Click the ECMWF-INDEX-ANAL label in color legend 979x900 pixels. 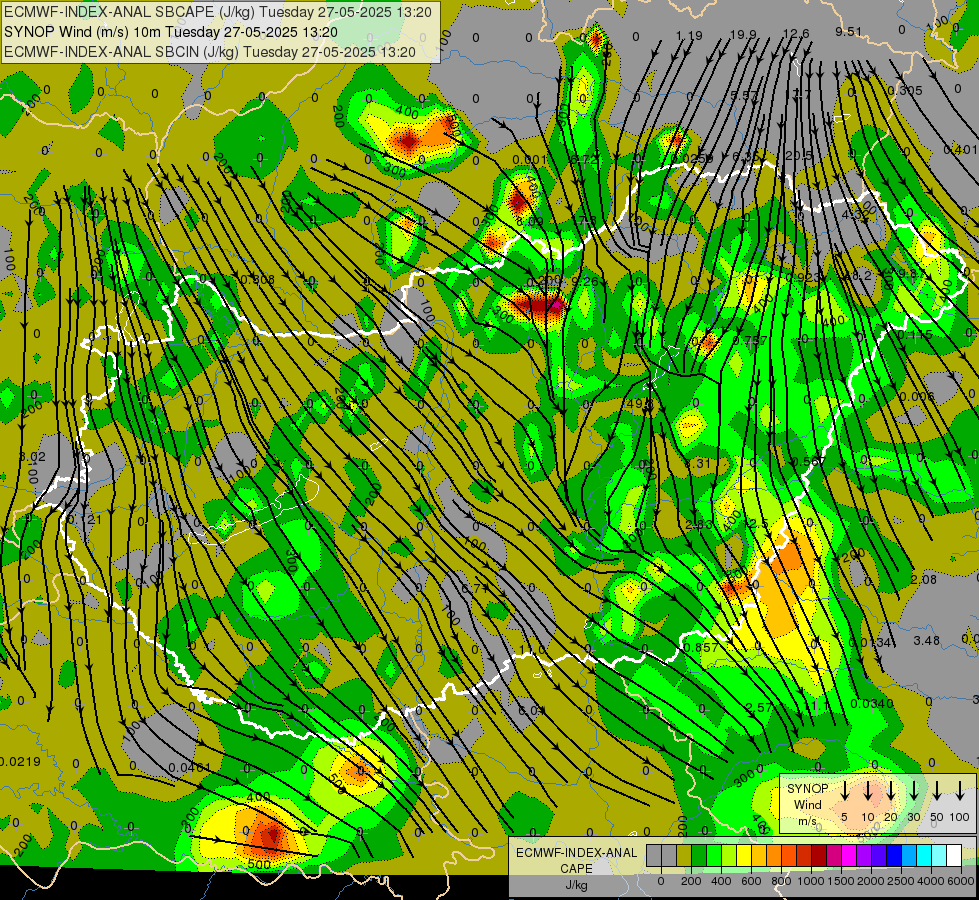click(576, 853)
